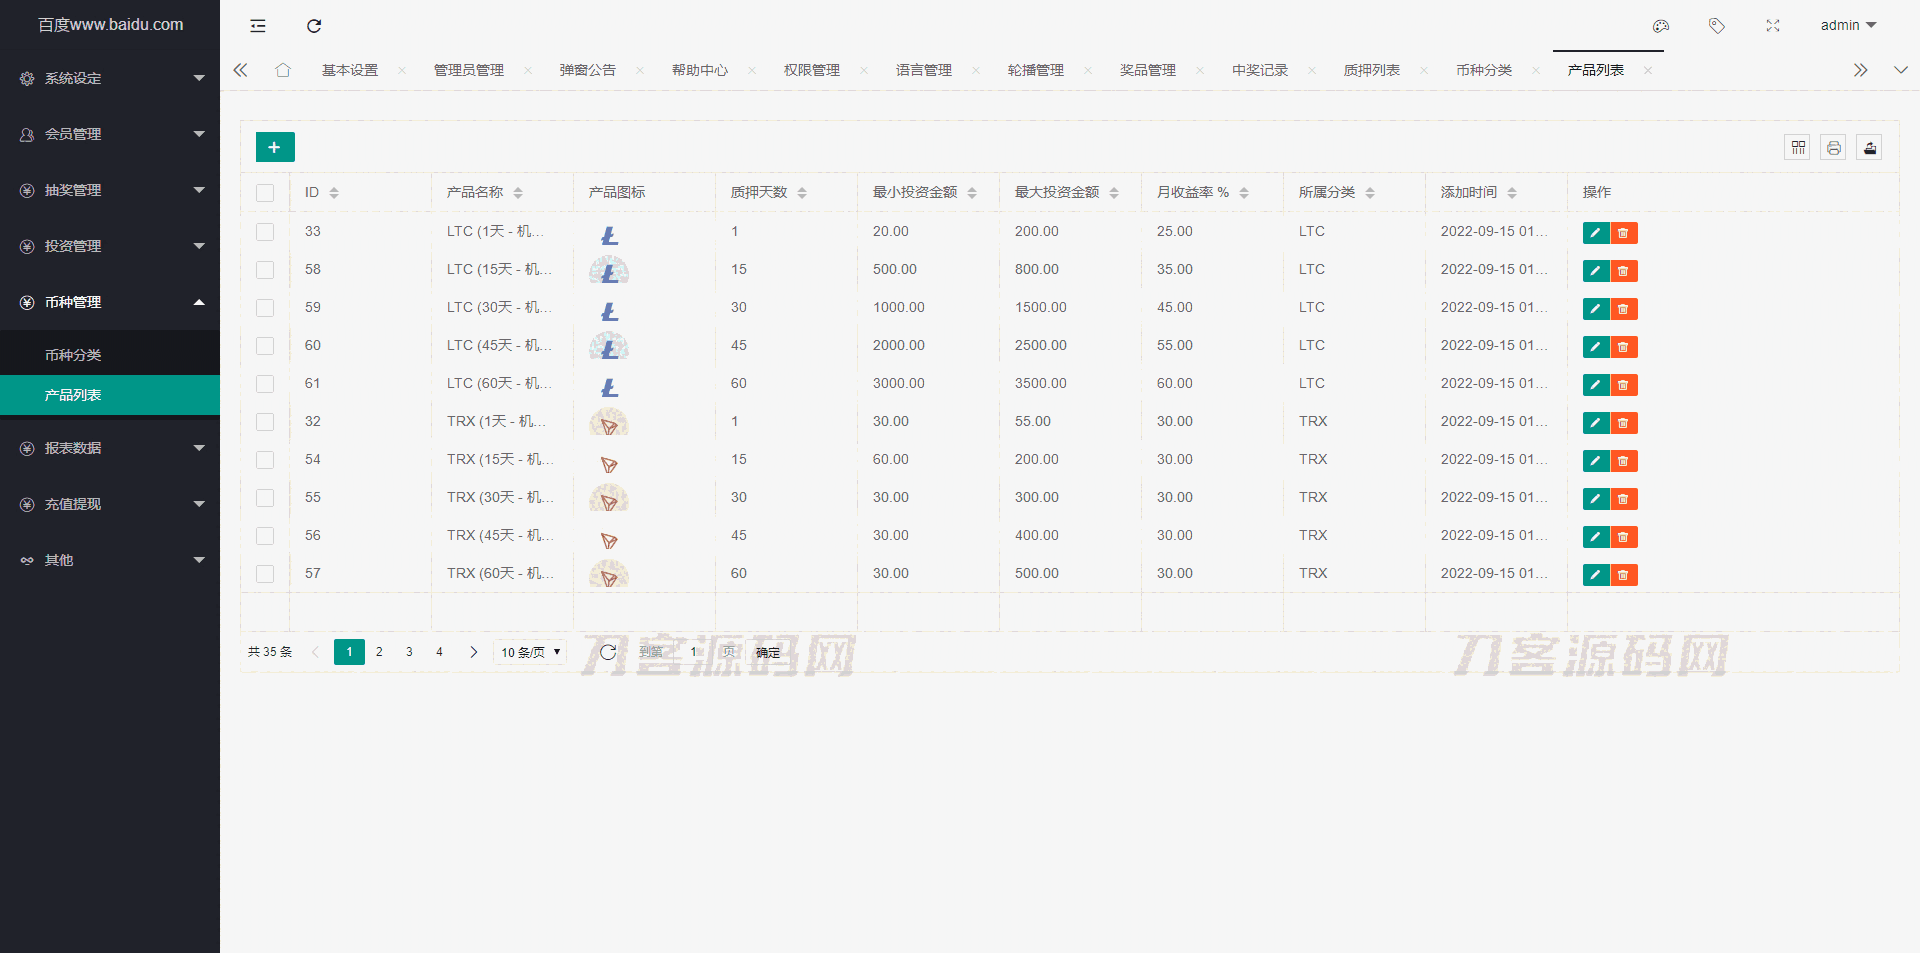The height and width of the screenshot is (953, 1920).
Task: Click the tag icon in the top bar
Action: tap(1717, 26)
